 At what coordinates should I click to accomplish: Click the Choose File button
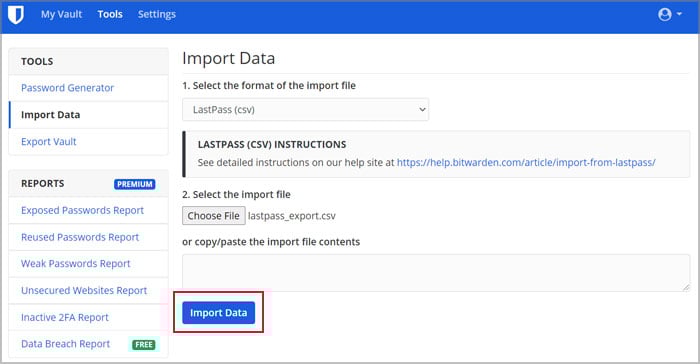click(x=213, y=216)
